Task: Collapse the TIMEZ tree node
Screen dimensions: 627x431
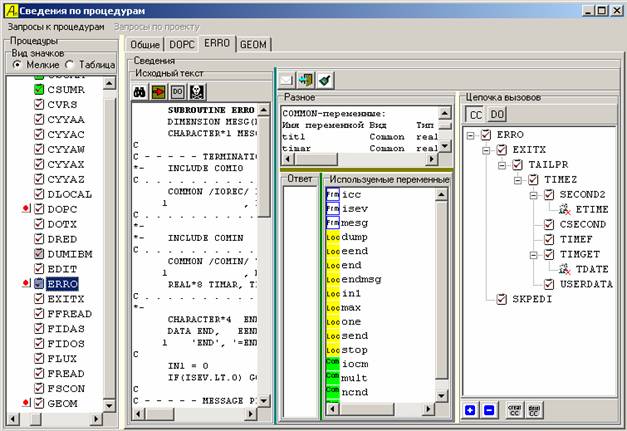Action: 517,180
